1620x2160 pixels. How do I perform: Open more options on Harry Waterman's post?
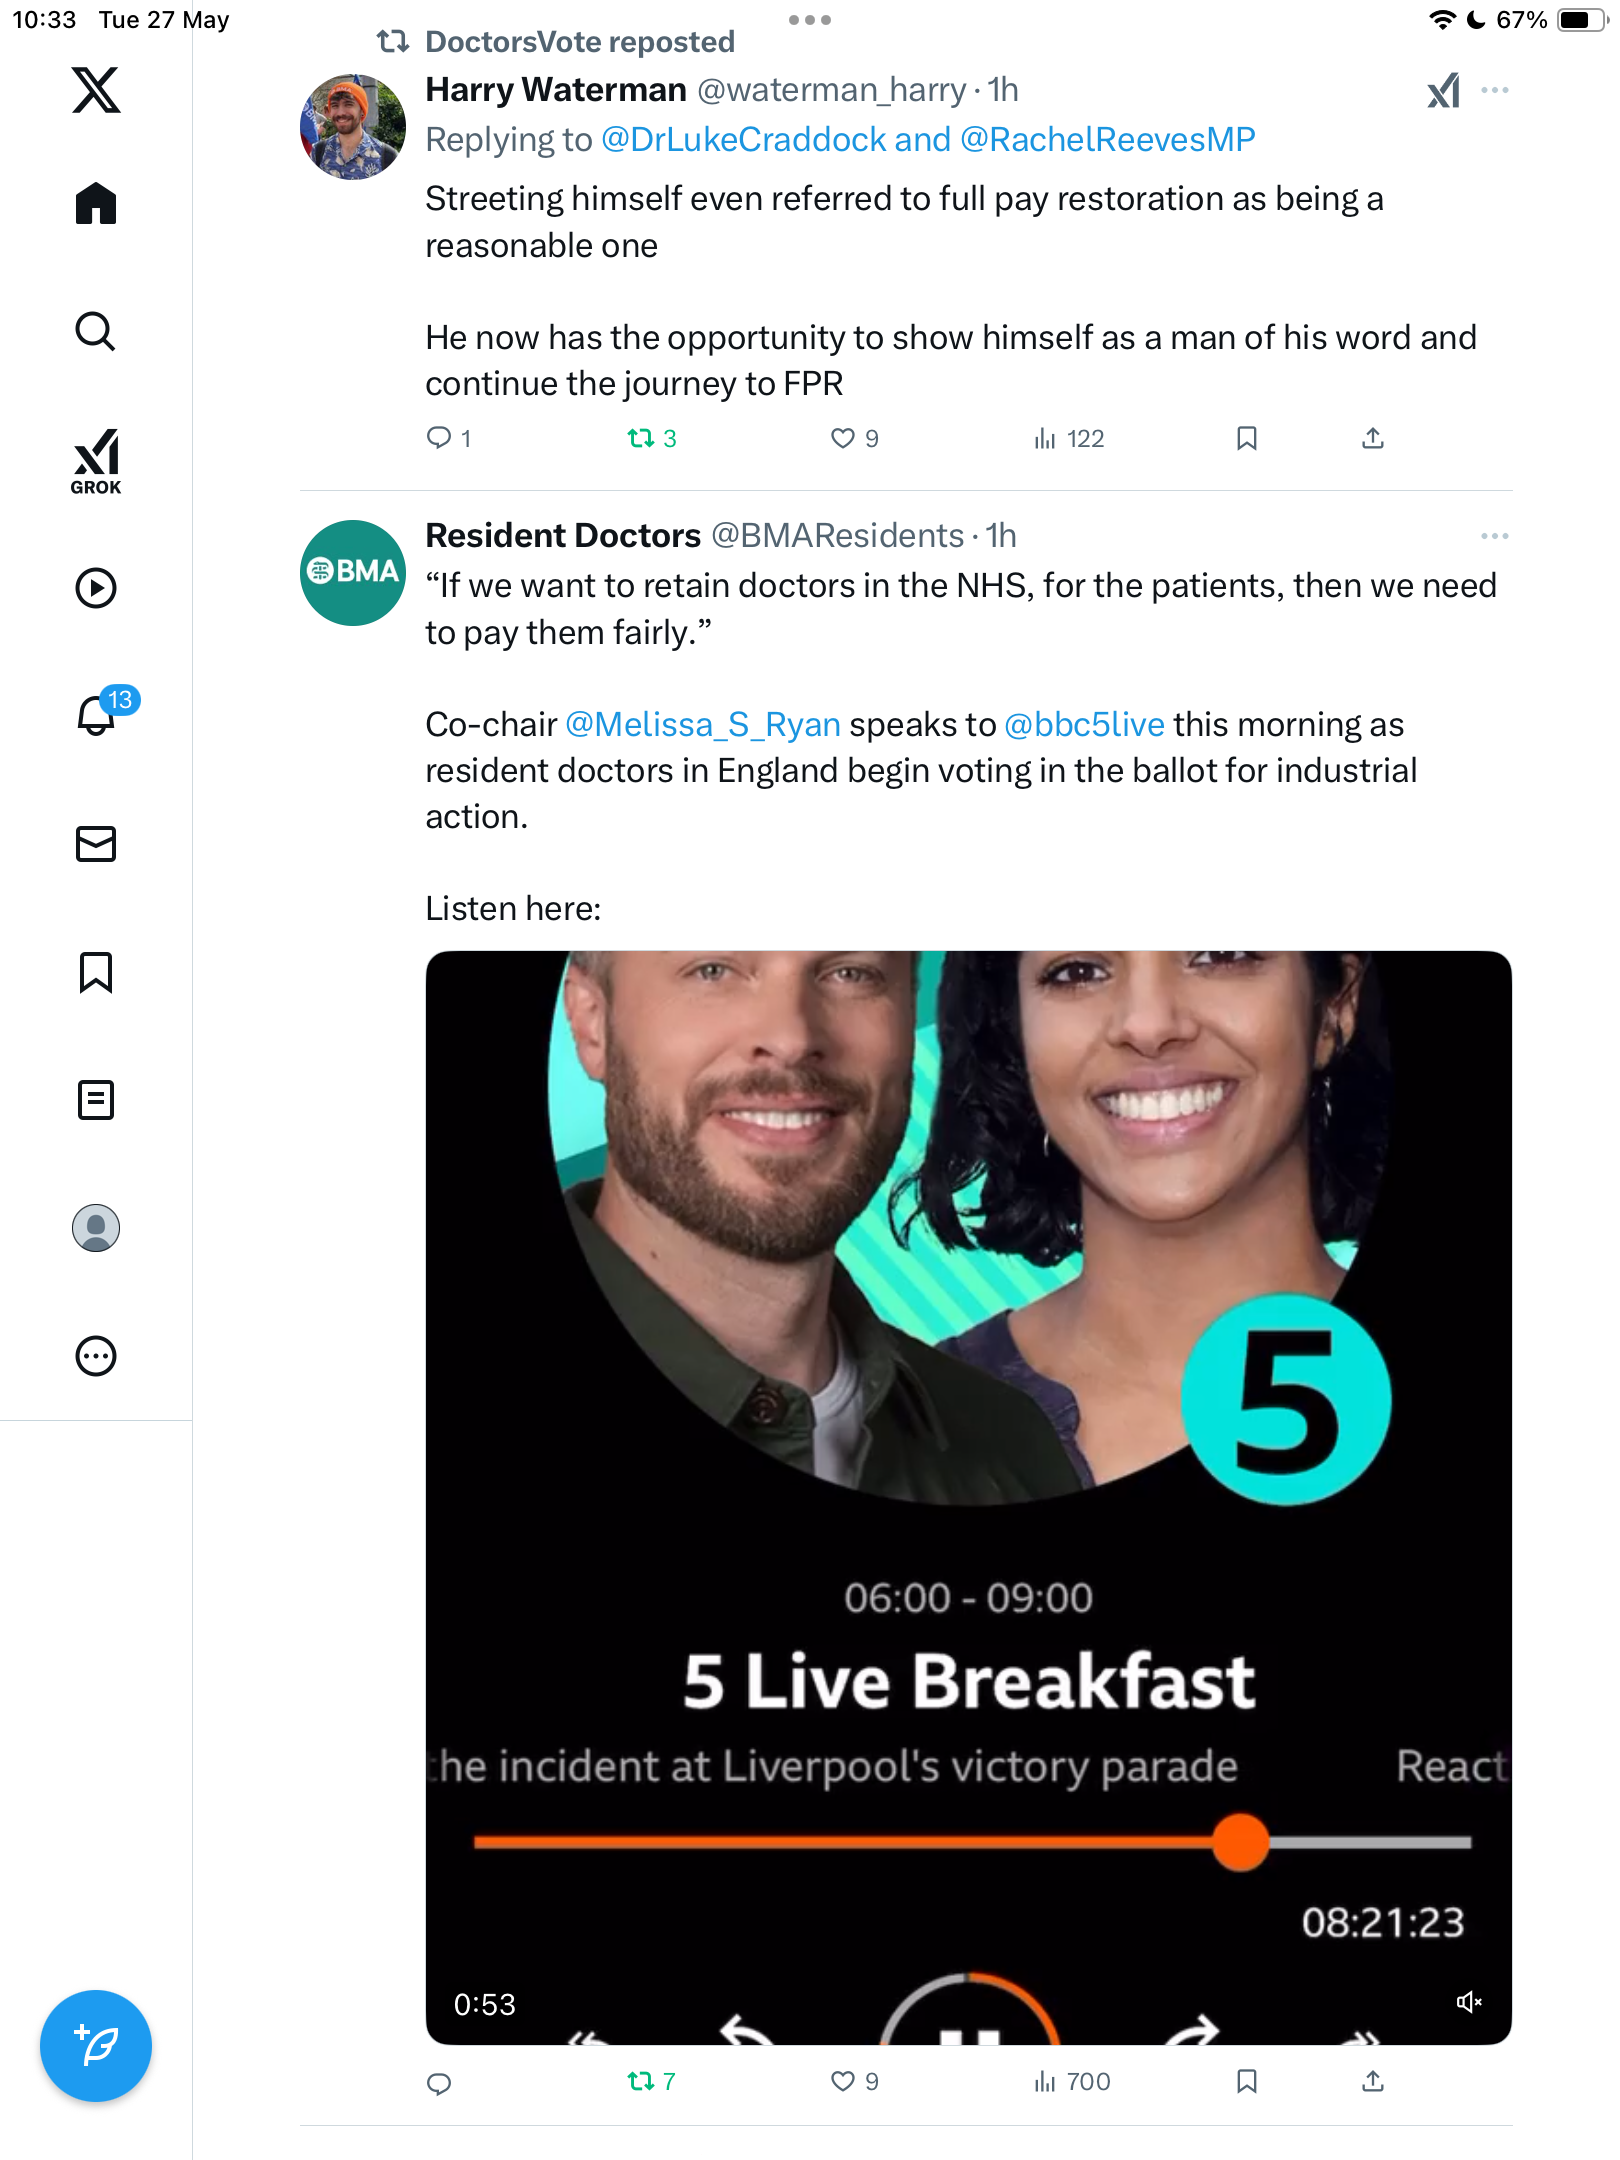[x=1495, y=91]
